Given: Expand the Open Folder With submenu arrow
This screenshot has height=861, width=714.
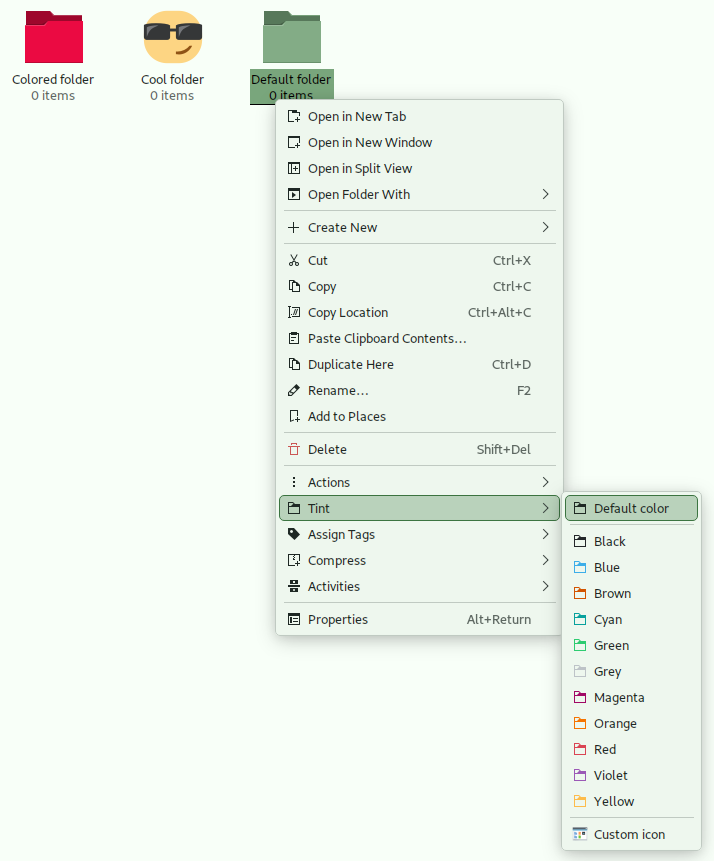Looking at the screenshot, I should coord(545,194).
